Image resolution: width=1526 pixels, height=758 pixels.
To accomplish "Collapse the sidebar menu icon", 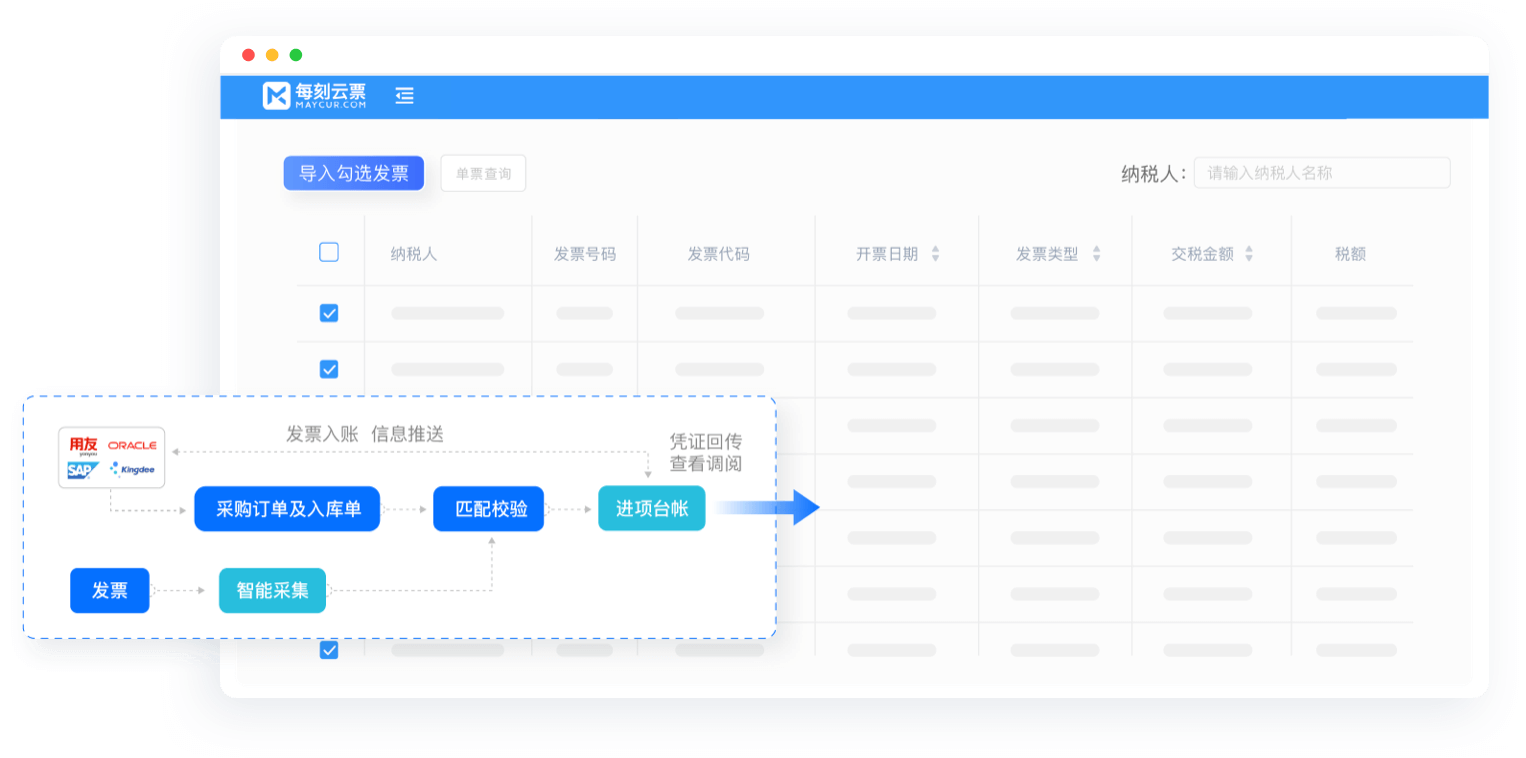I will point(404,96).
